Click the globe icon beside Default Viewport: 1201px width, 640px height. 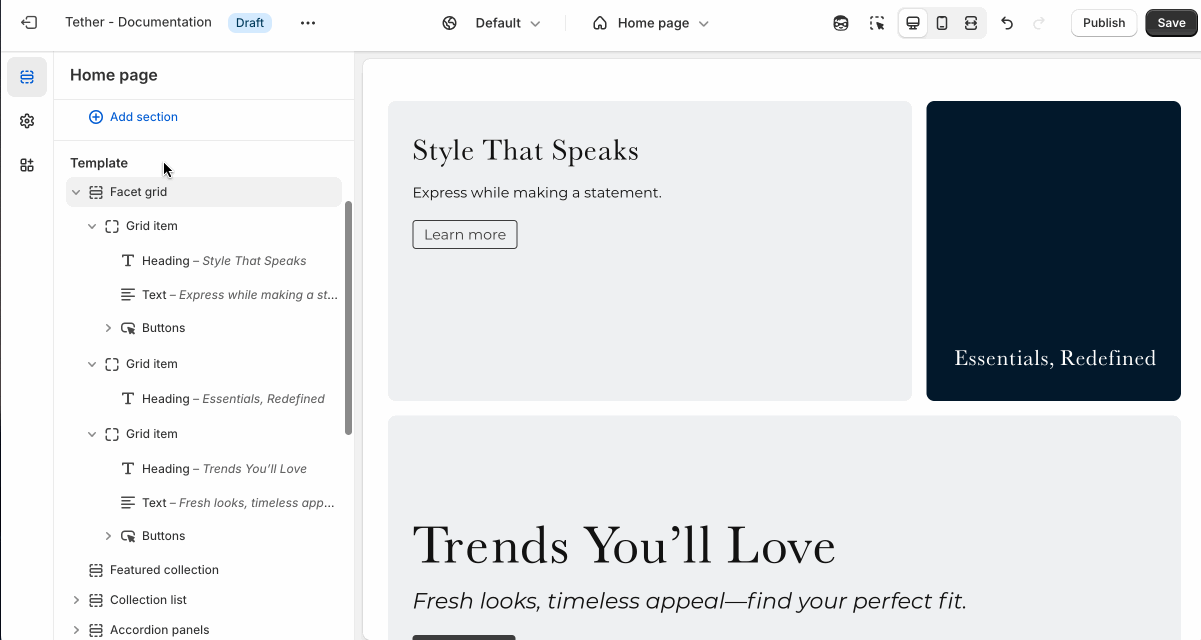450,23
